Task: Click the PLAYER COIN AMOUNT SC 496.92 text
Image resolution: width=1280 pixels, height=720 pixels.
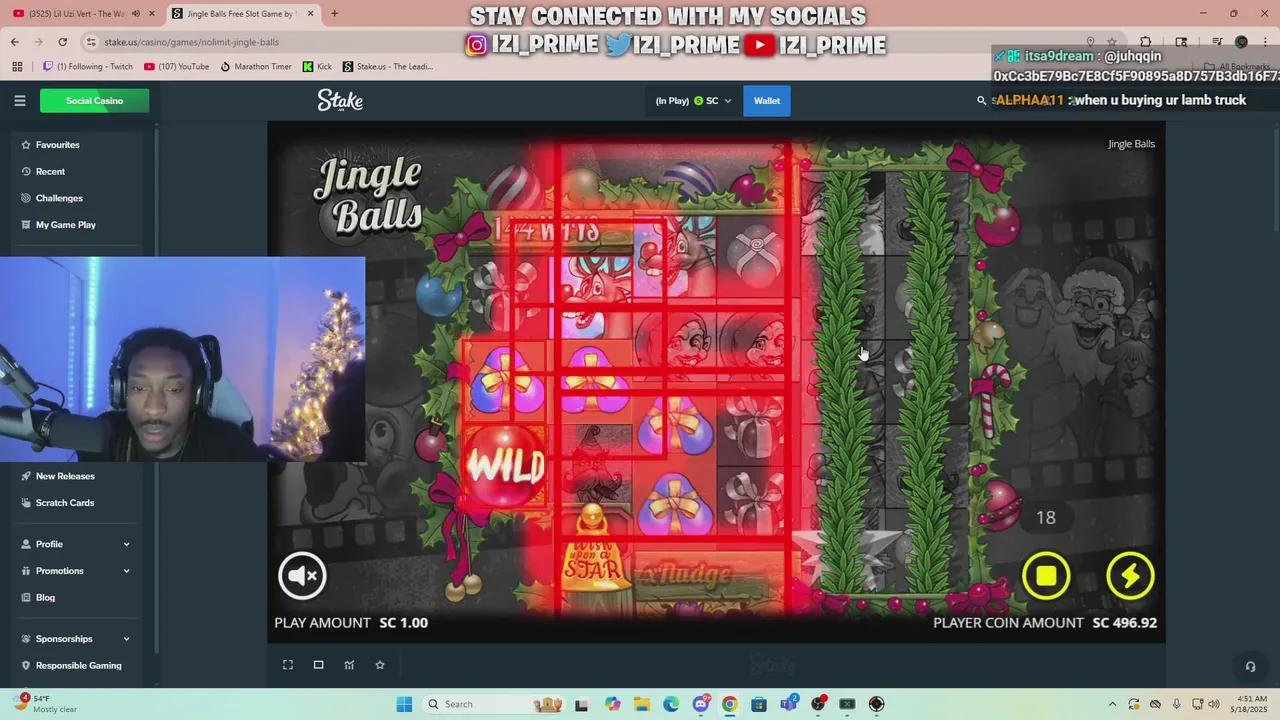Action: (x=1045, y=622)
